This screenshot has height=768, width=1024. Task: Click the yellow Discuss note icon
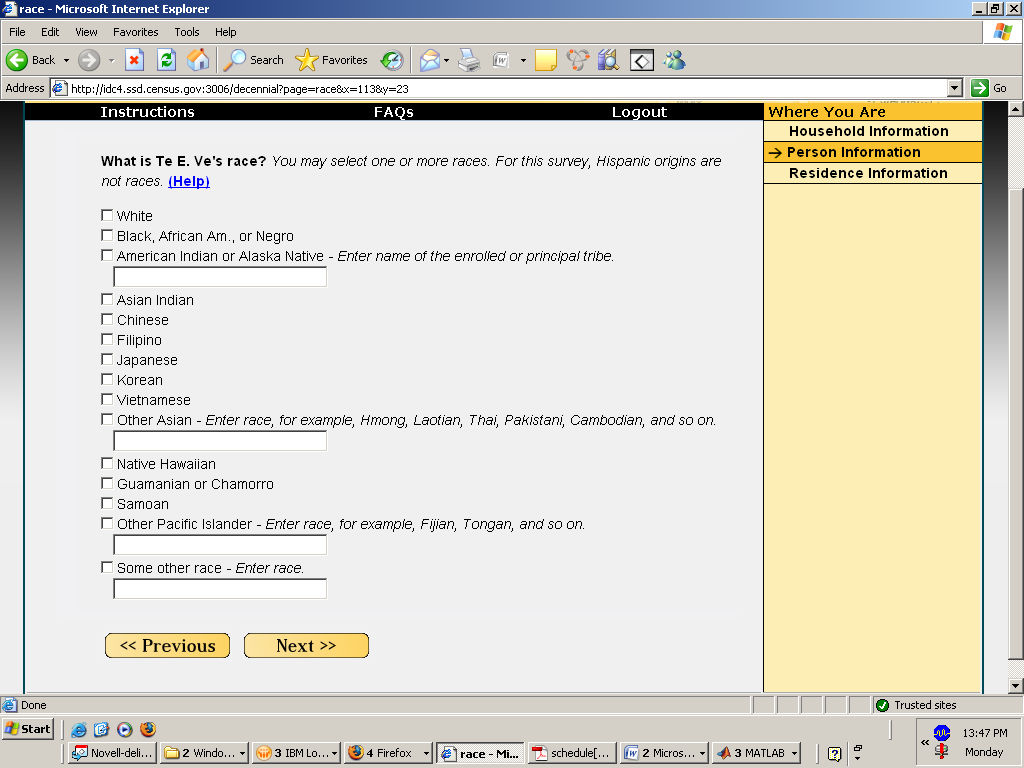[545, 60]
